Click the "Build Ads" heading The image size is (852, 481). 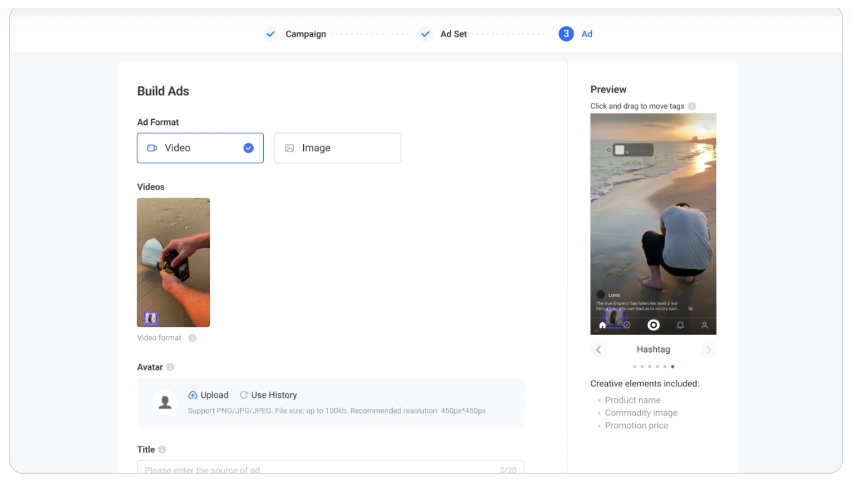[163, 91]
